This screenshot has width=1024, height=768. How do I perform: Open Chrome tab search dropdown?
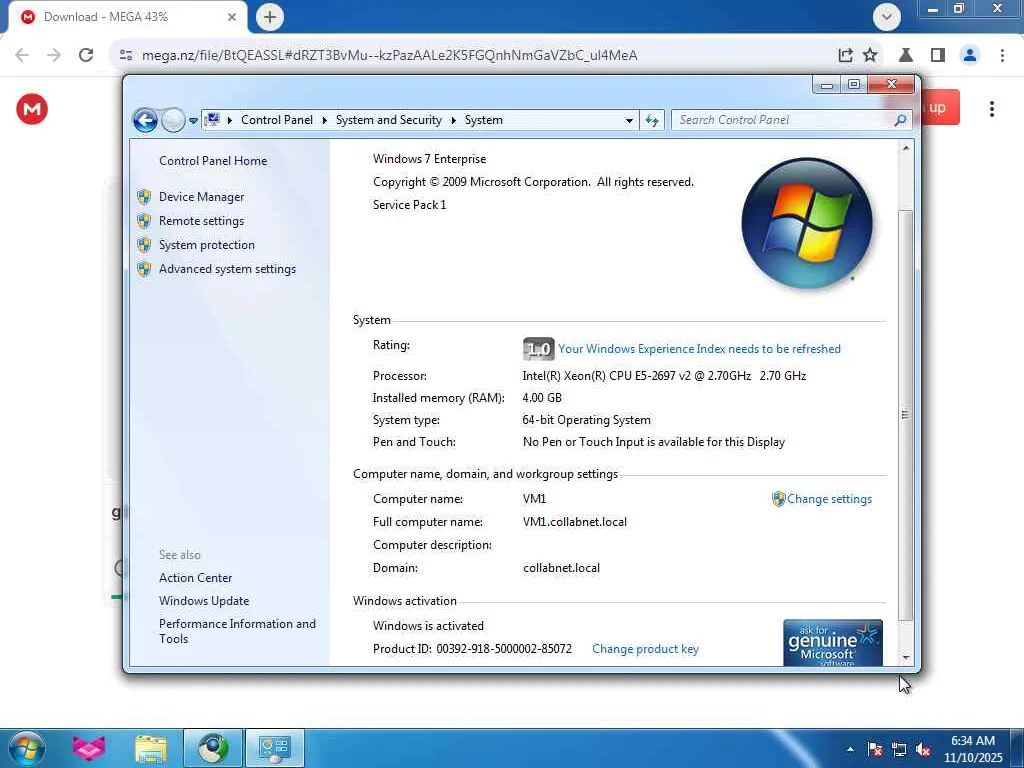887,17
